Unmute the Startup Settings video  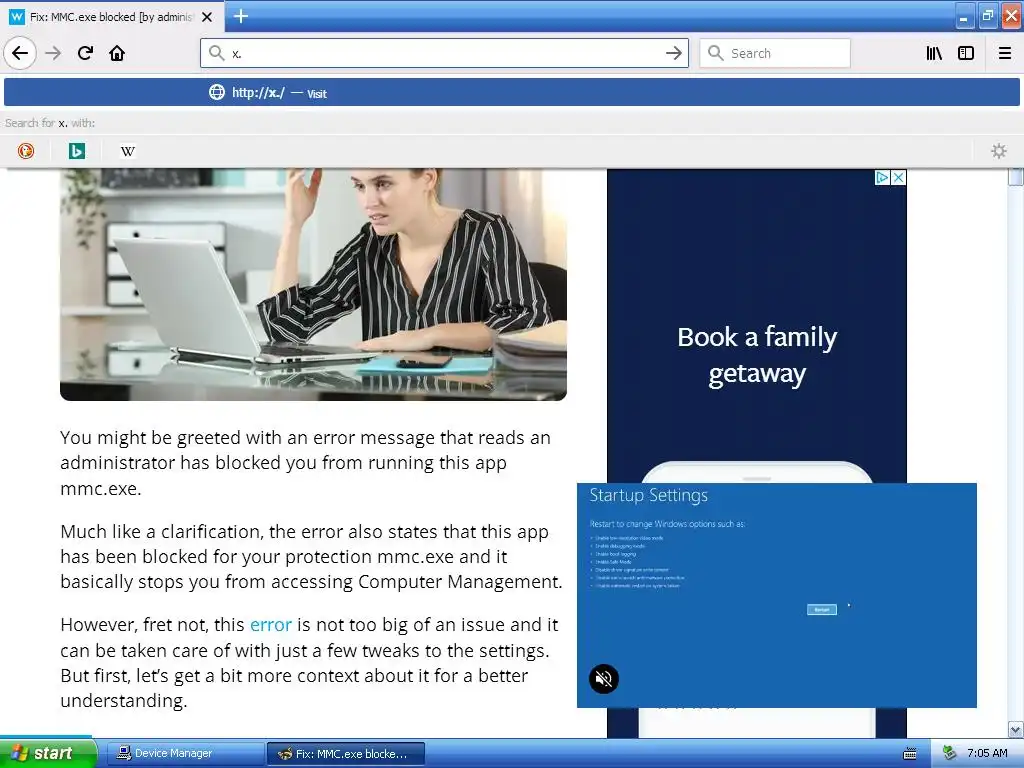tap(604, 679)
